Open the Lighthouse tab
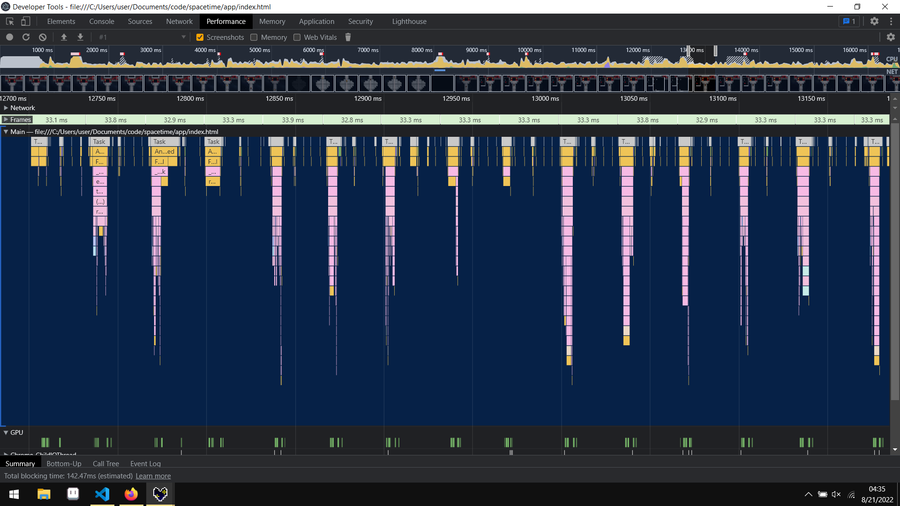Image resolution: width=900 pixels, height=506 pixels. [409, 21]
